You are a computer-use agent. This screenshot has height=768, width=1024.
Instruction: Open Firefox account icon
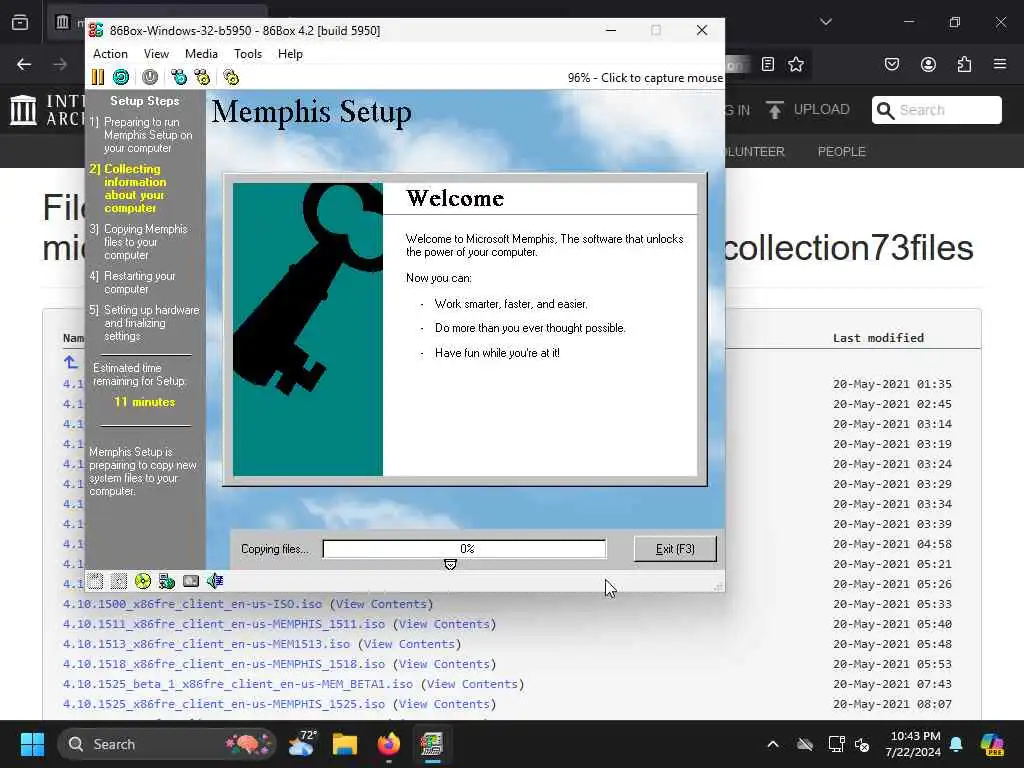tap(928, 64)
